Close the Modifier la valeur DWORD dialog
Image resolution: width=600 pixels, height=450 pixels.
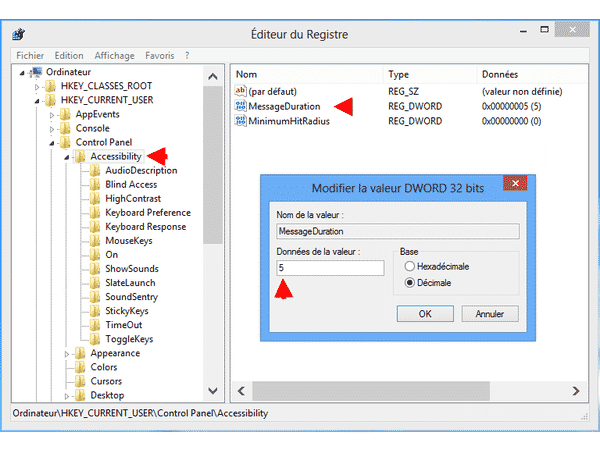(515, 184)
